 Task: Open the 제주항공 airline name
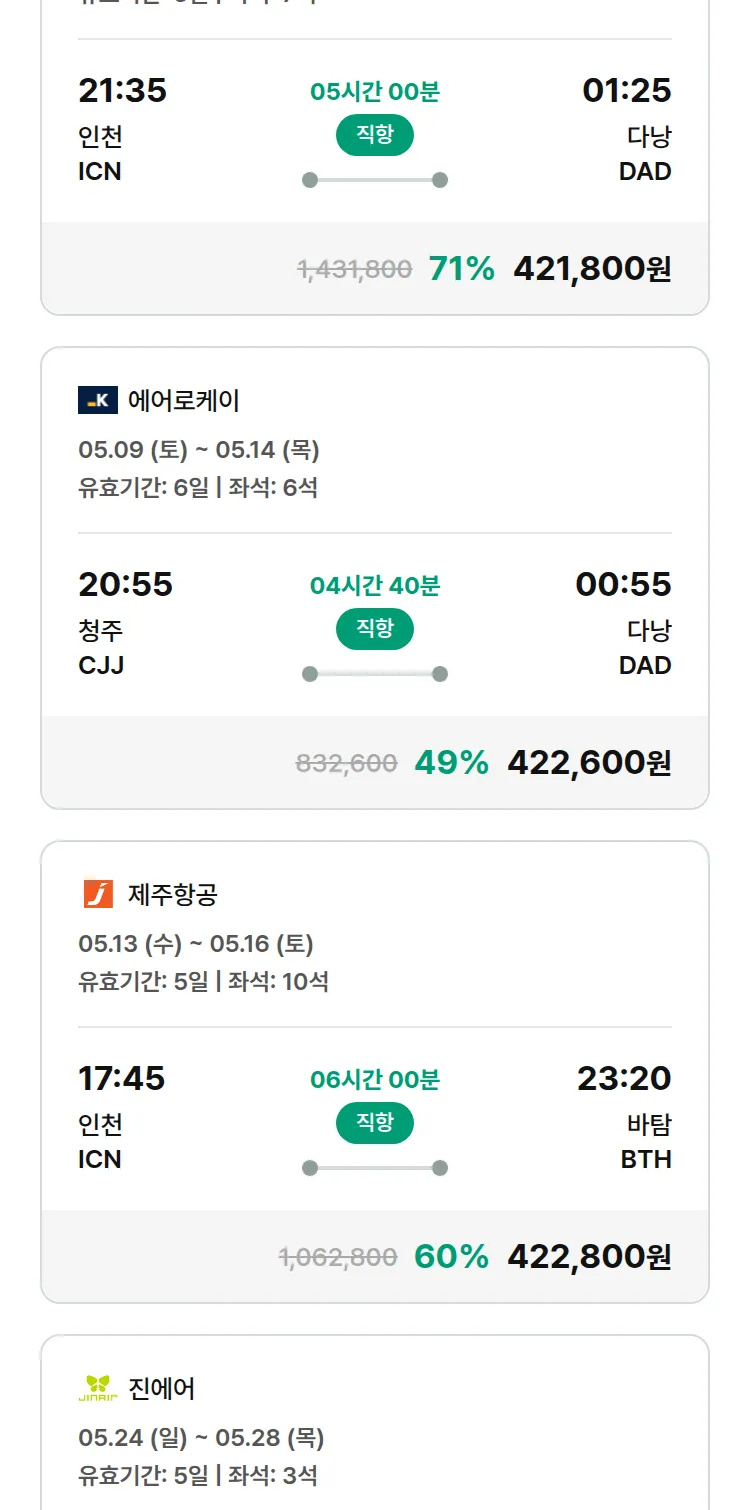click(x=173, y=894)
